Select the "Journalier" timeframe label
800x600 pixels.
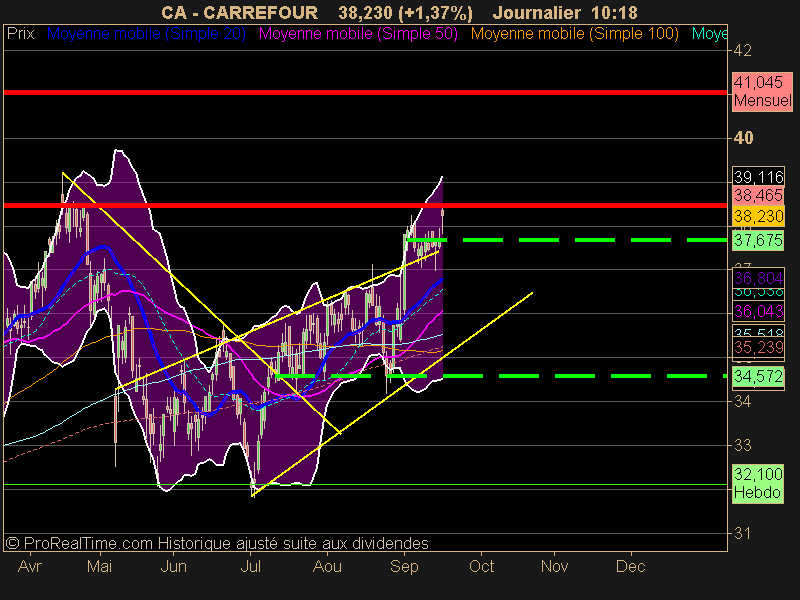click(537, 12)
